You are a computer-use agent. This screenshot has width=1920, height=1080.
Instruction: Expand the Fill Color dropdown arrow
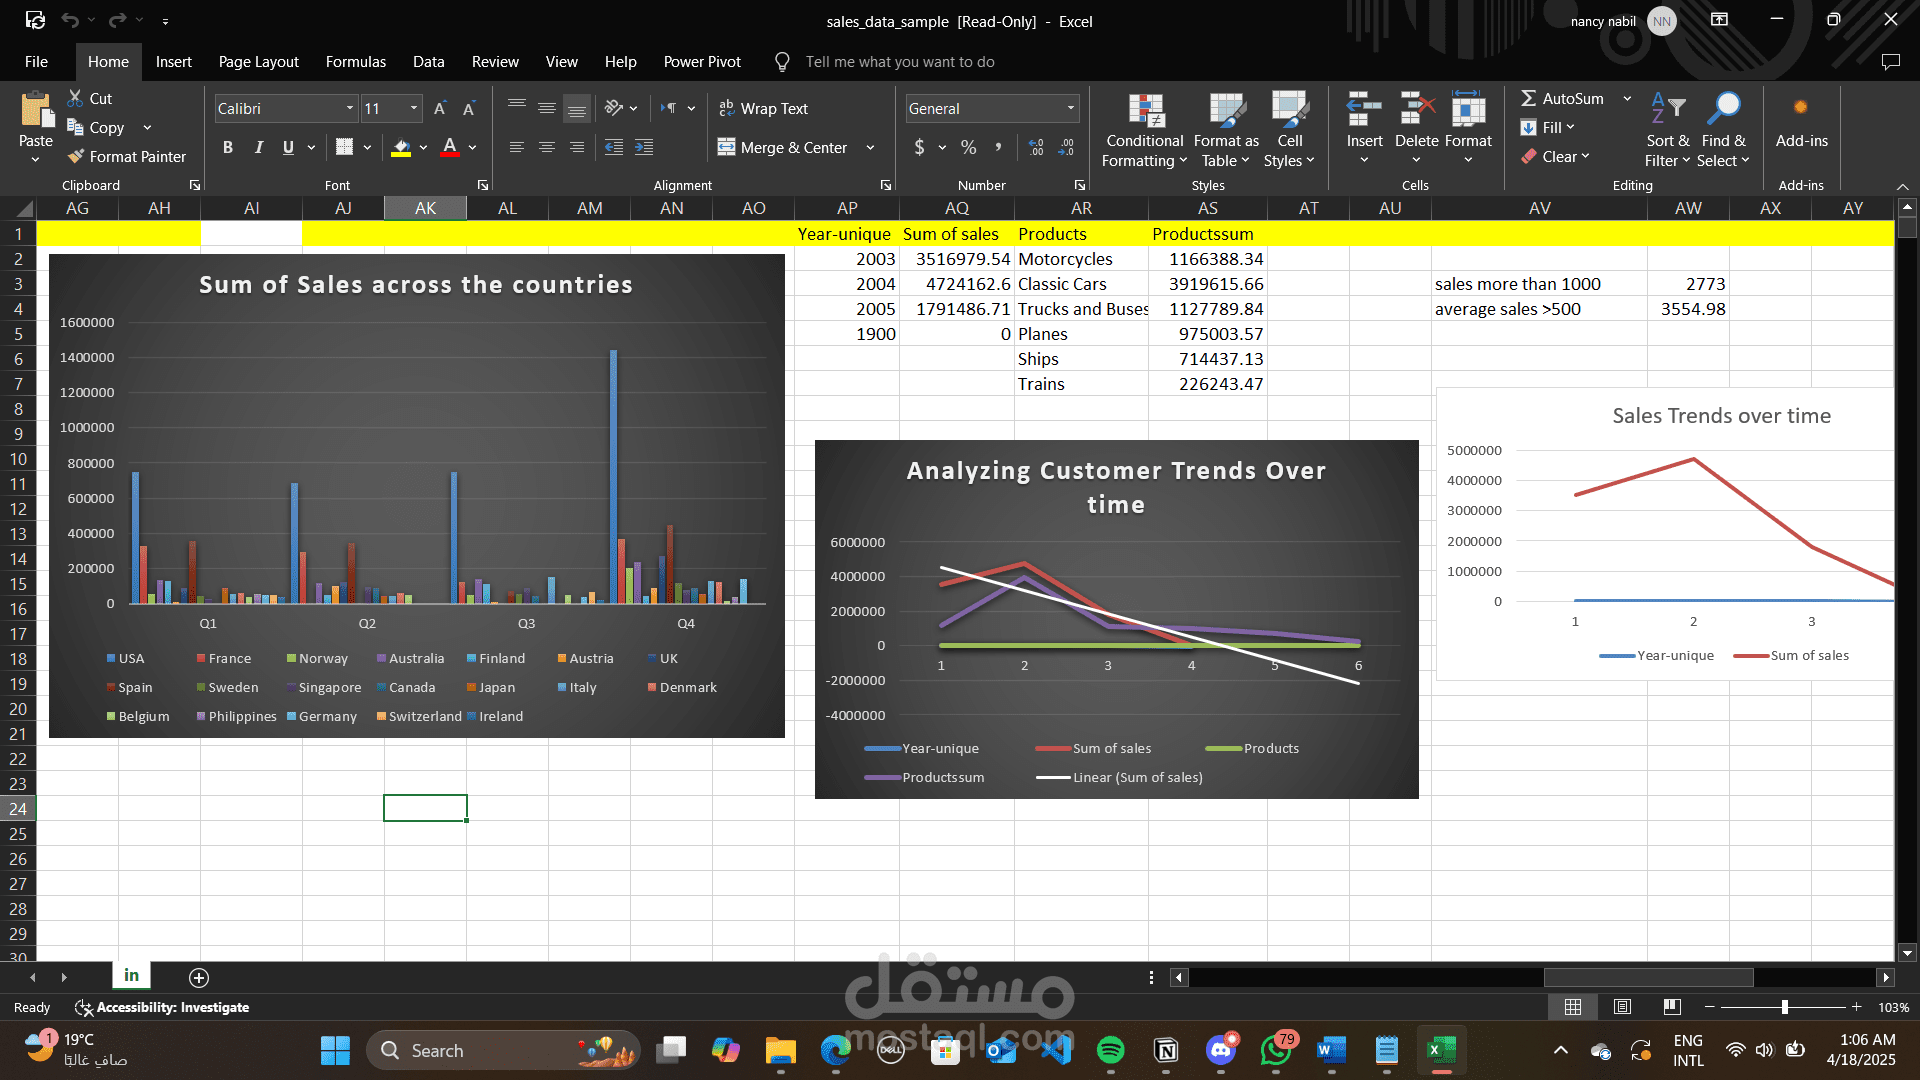(423, 147)
